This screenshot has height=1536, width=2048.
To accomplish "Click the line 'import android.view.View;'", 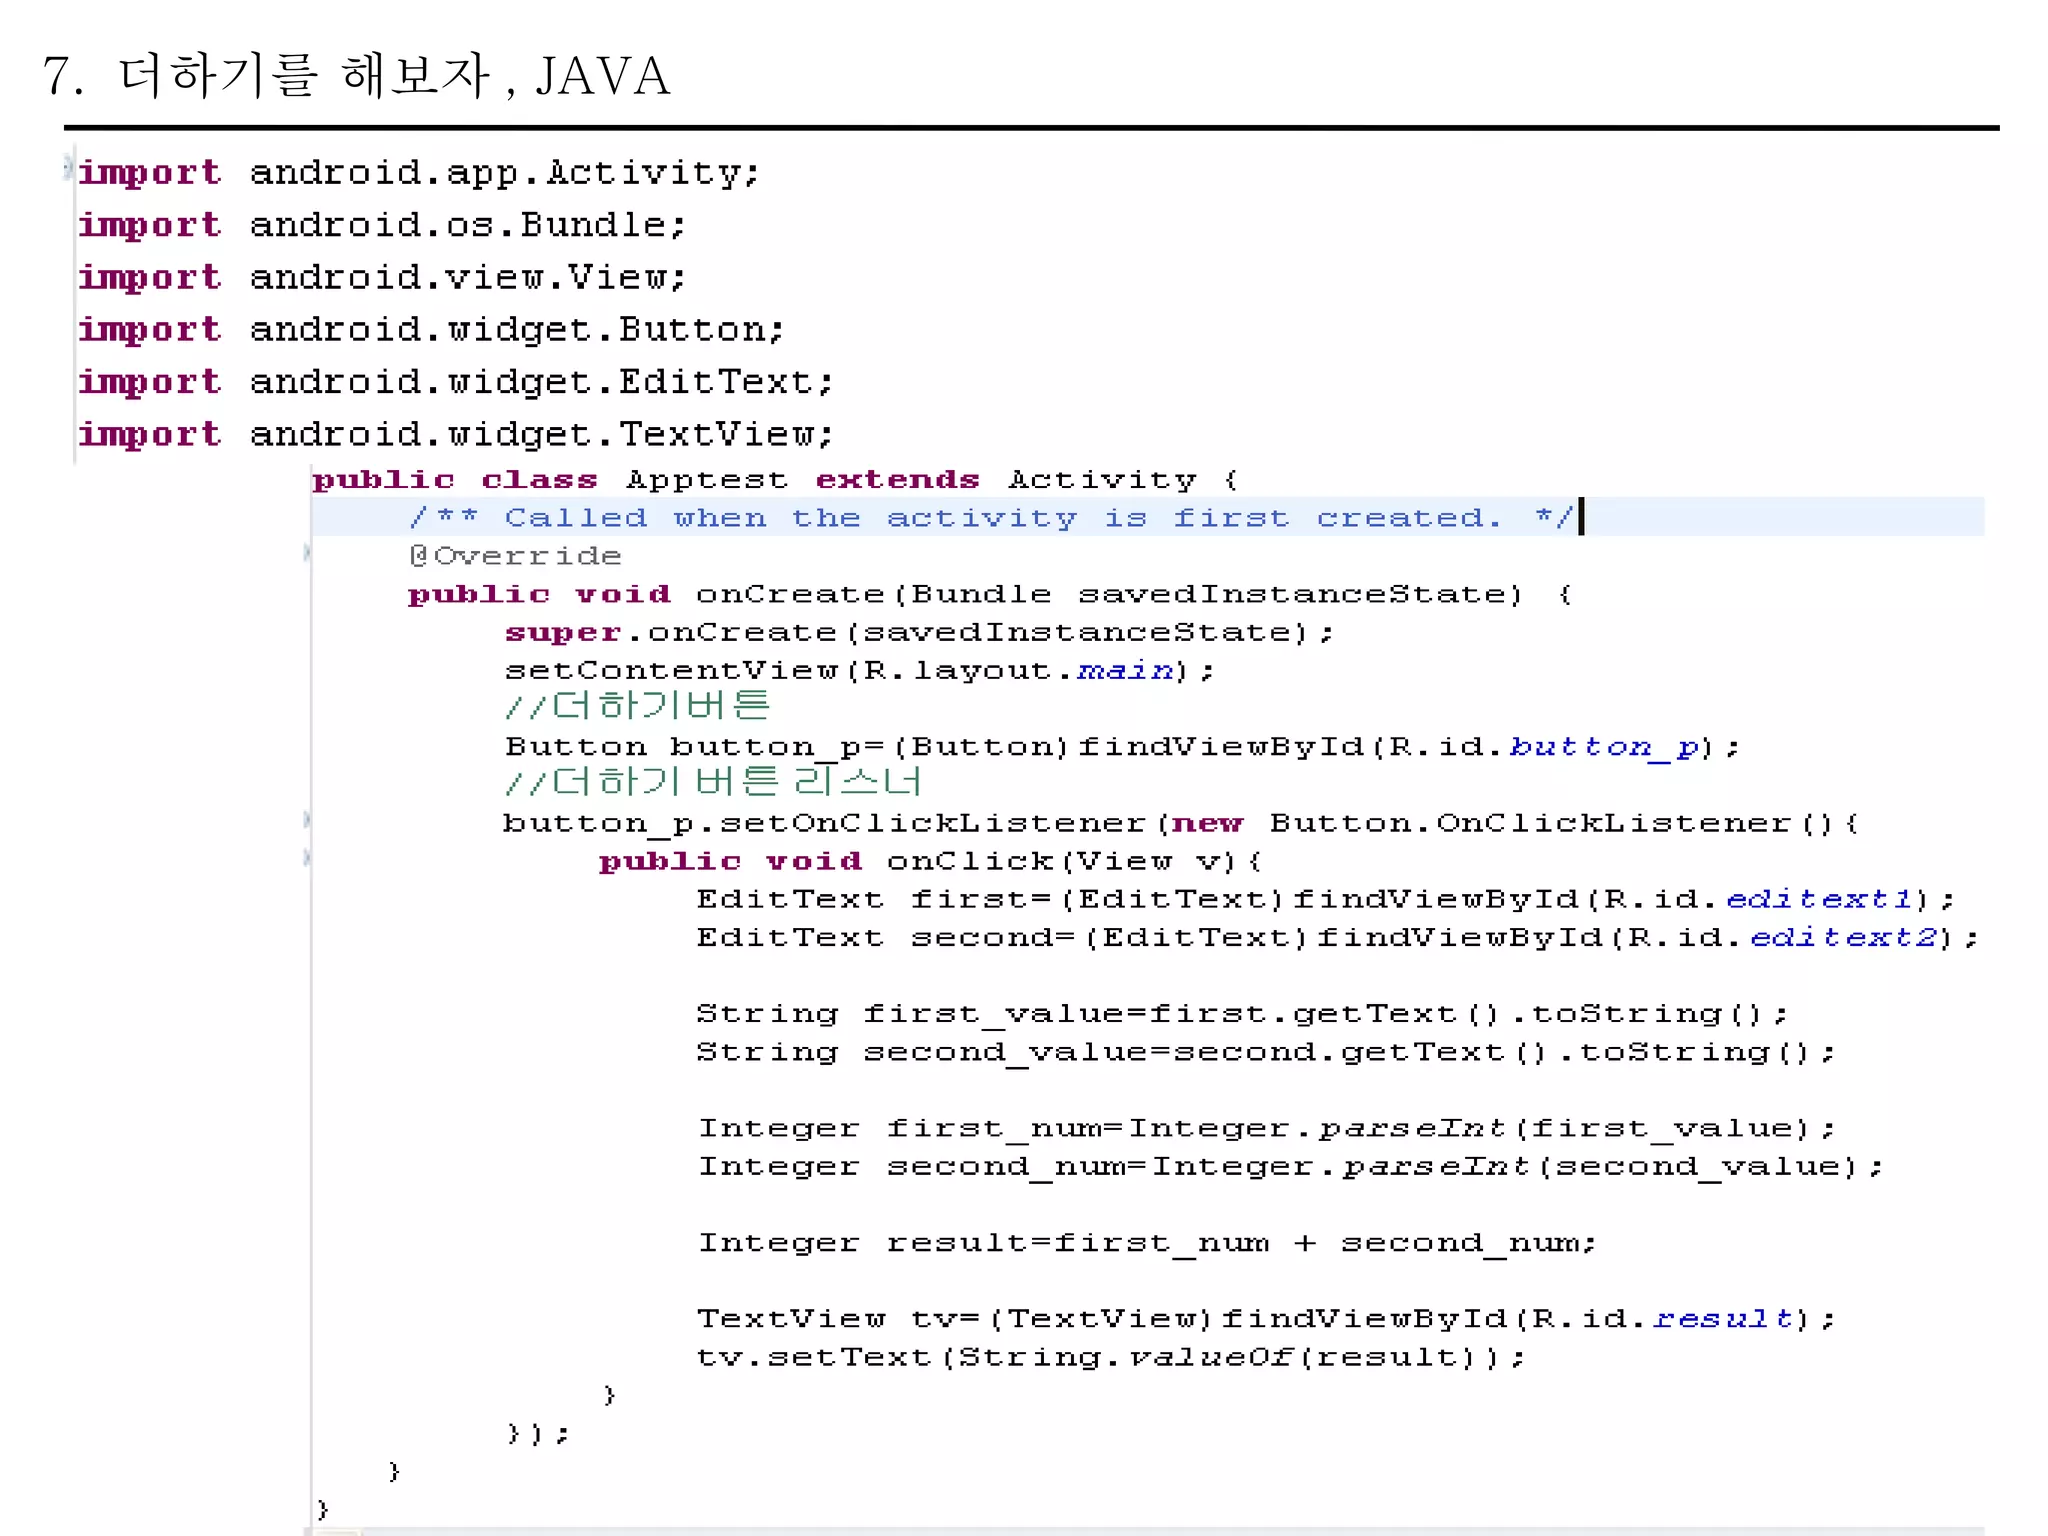I will pyautogui.click(x=382, y=277).
